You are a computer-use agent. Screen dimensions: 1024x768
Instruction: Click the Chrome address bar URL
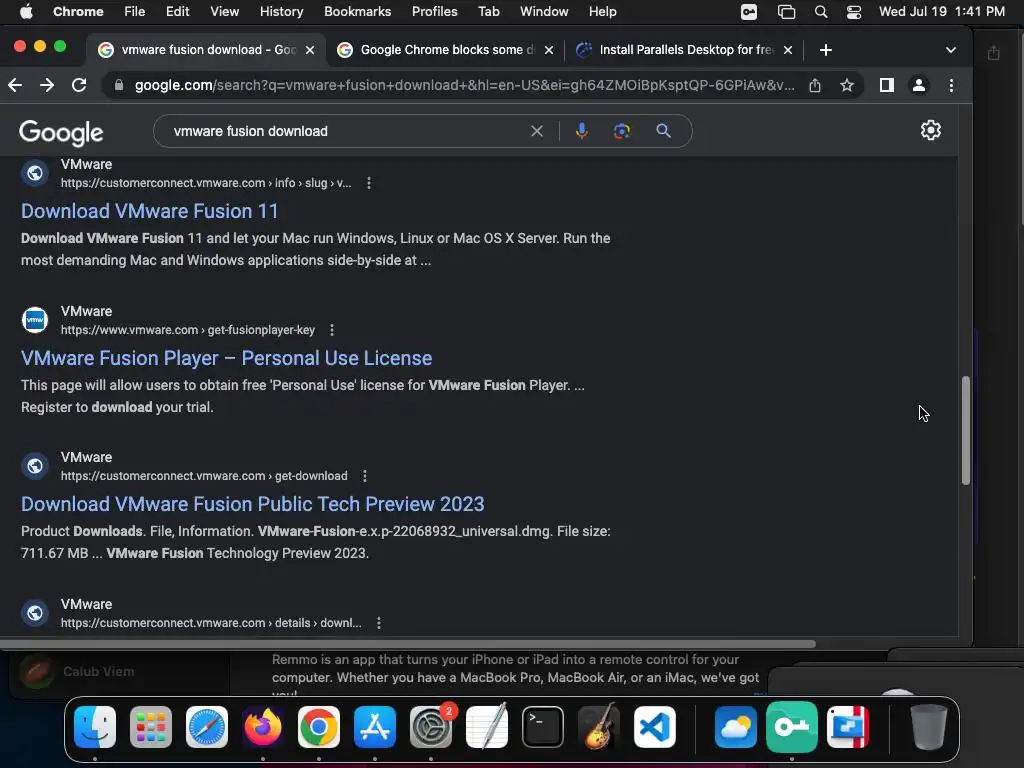point(464,85)
